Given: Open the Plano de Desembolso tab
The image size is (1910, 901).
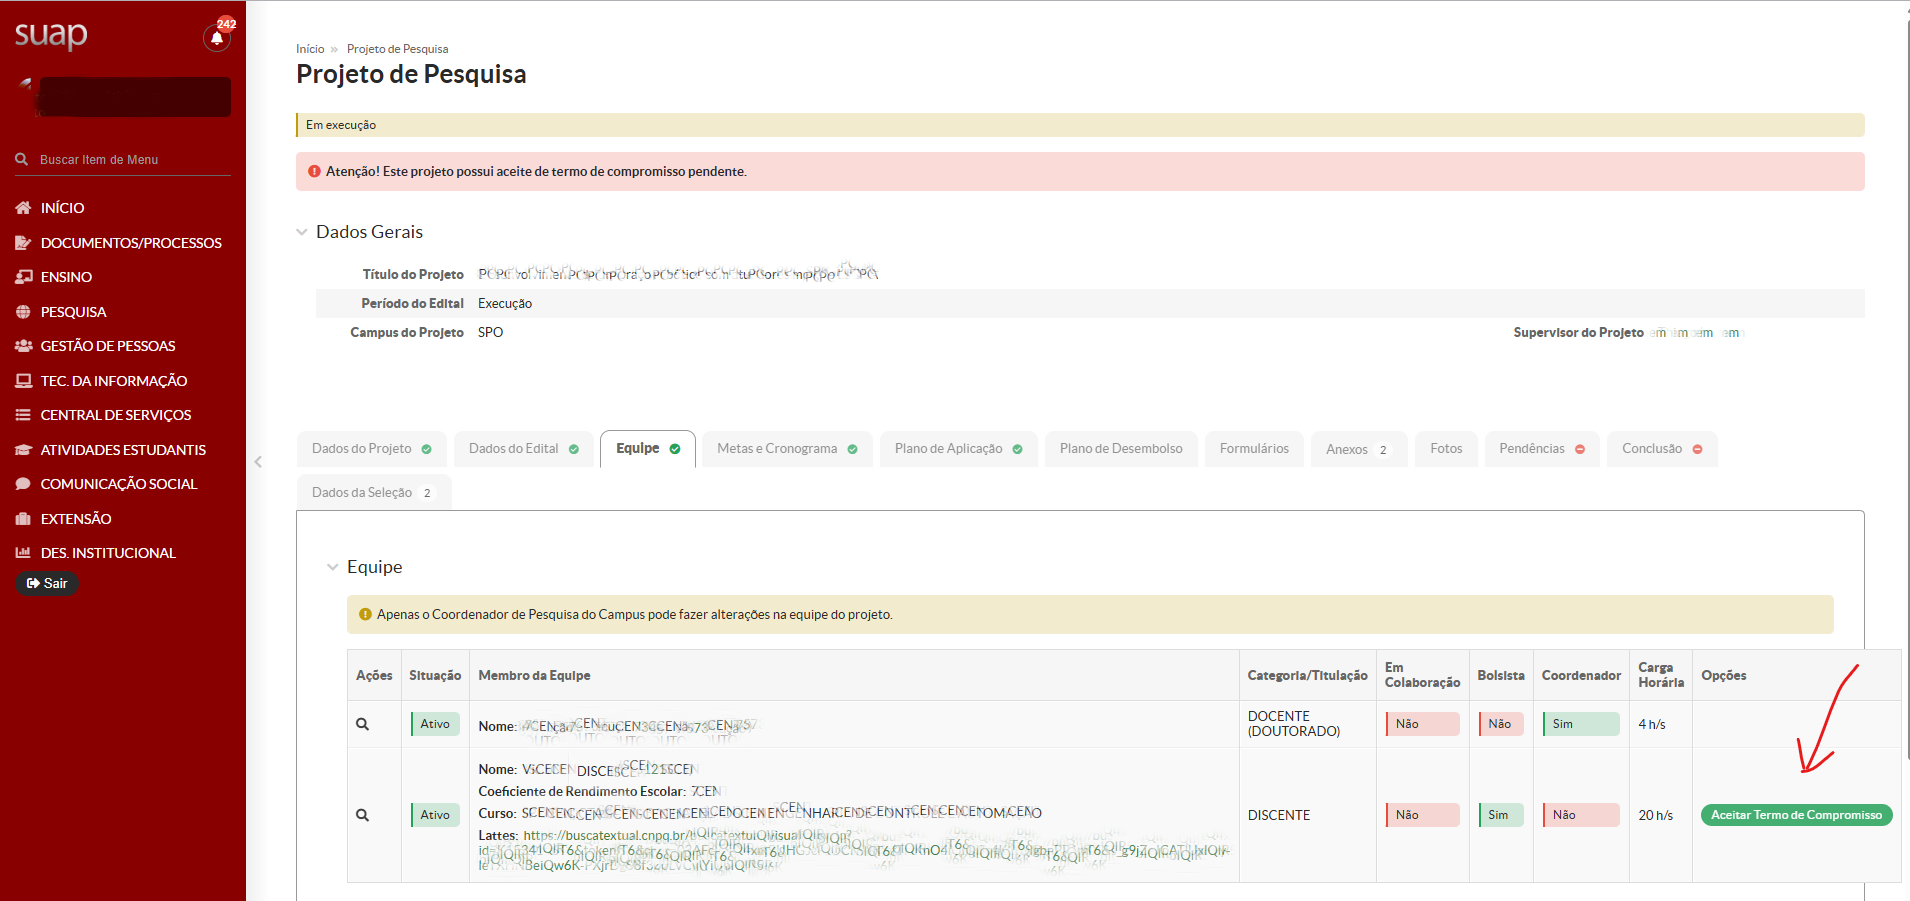Looking at the screenshot, I should [x=1120, y=449].
